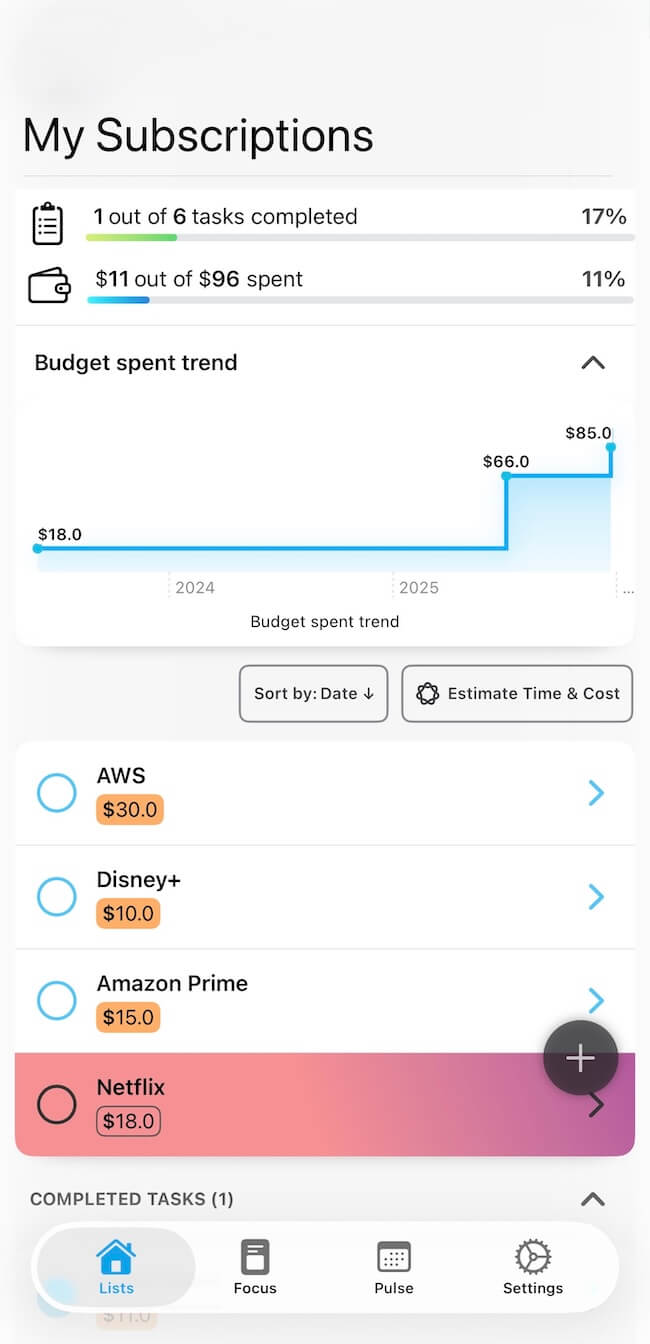Go to the Lists home tab

point(116,1267)
